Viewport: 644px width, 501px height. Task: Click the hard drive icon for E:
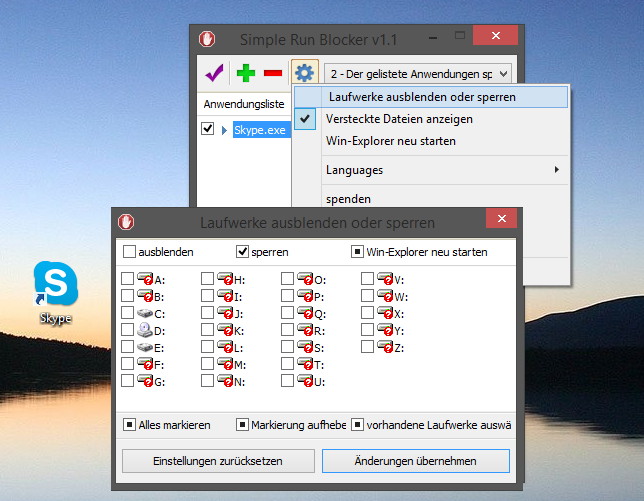(145, 347)
